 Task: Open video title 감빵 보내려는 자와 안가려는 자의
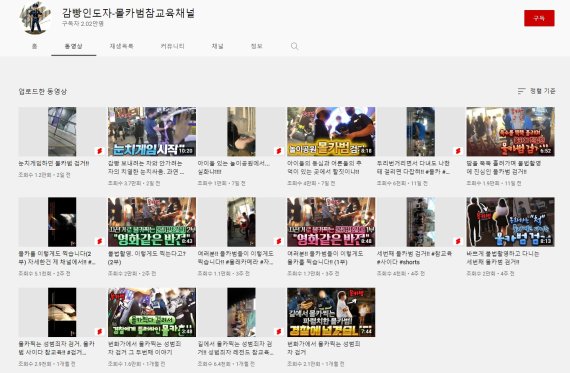[x=145, y=168]
